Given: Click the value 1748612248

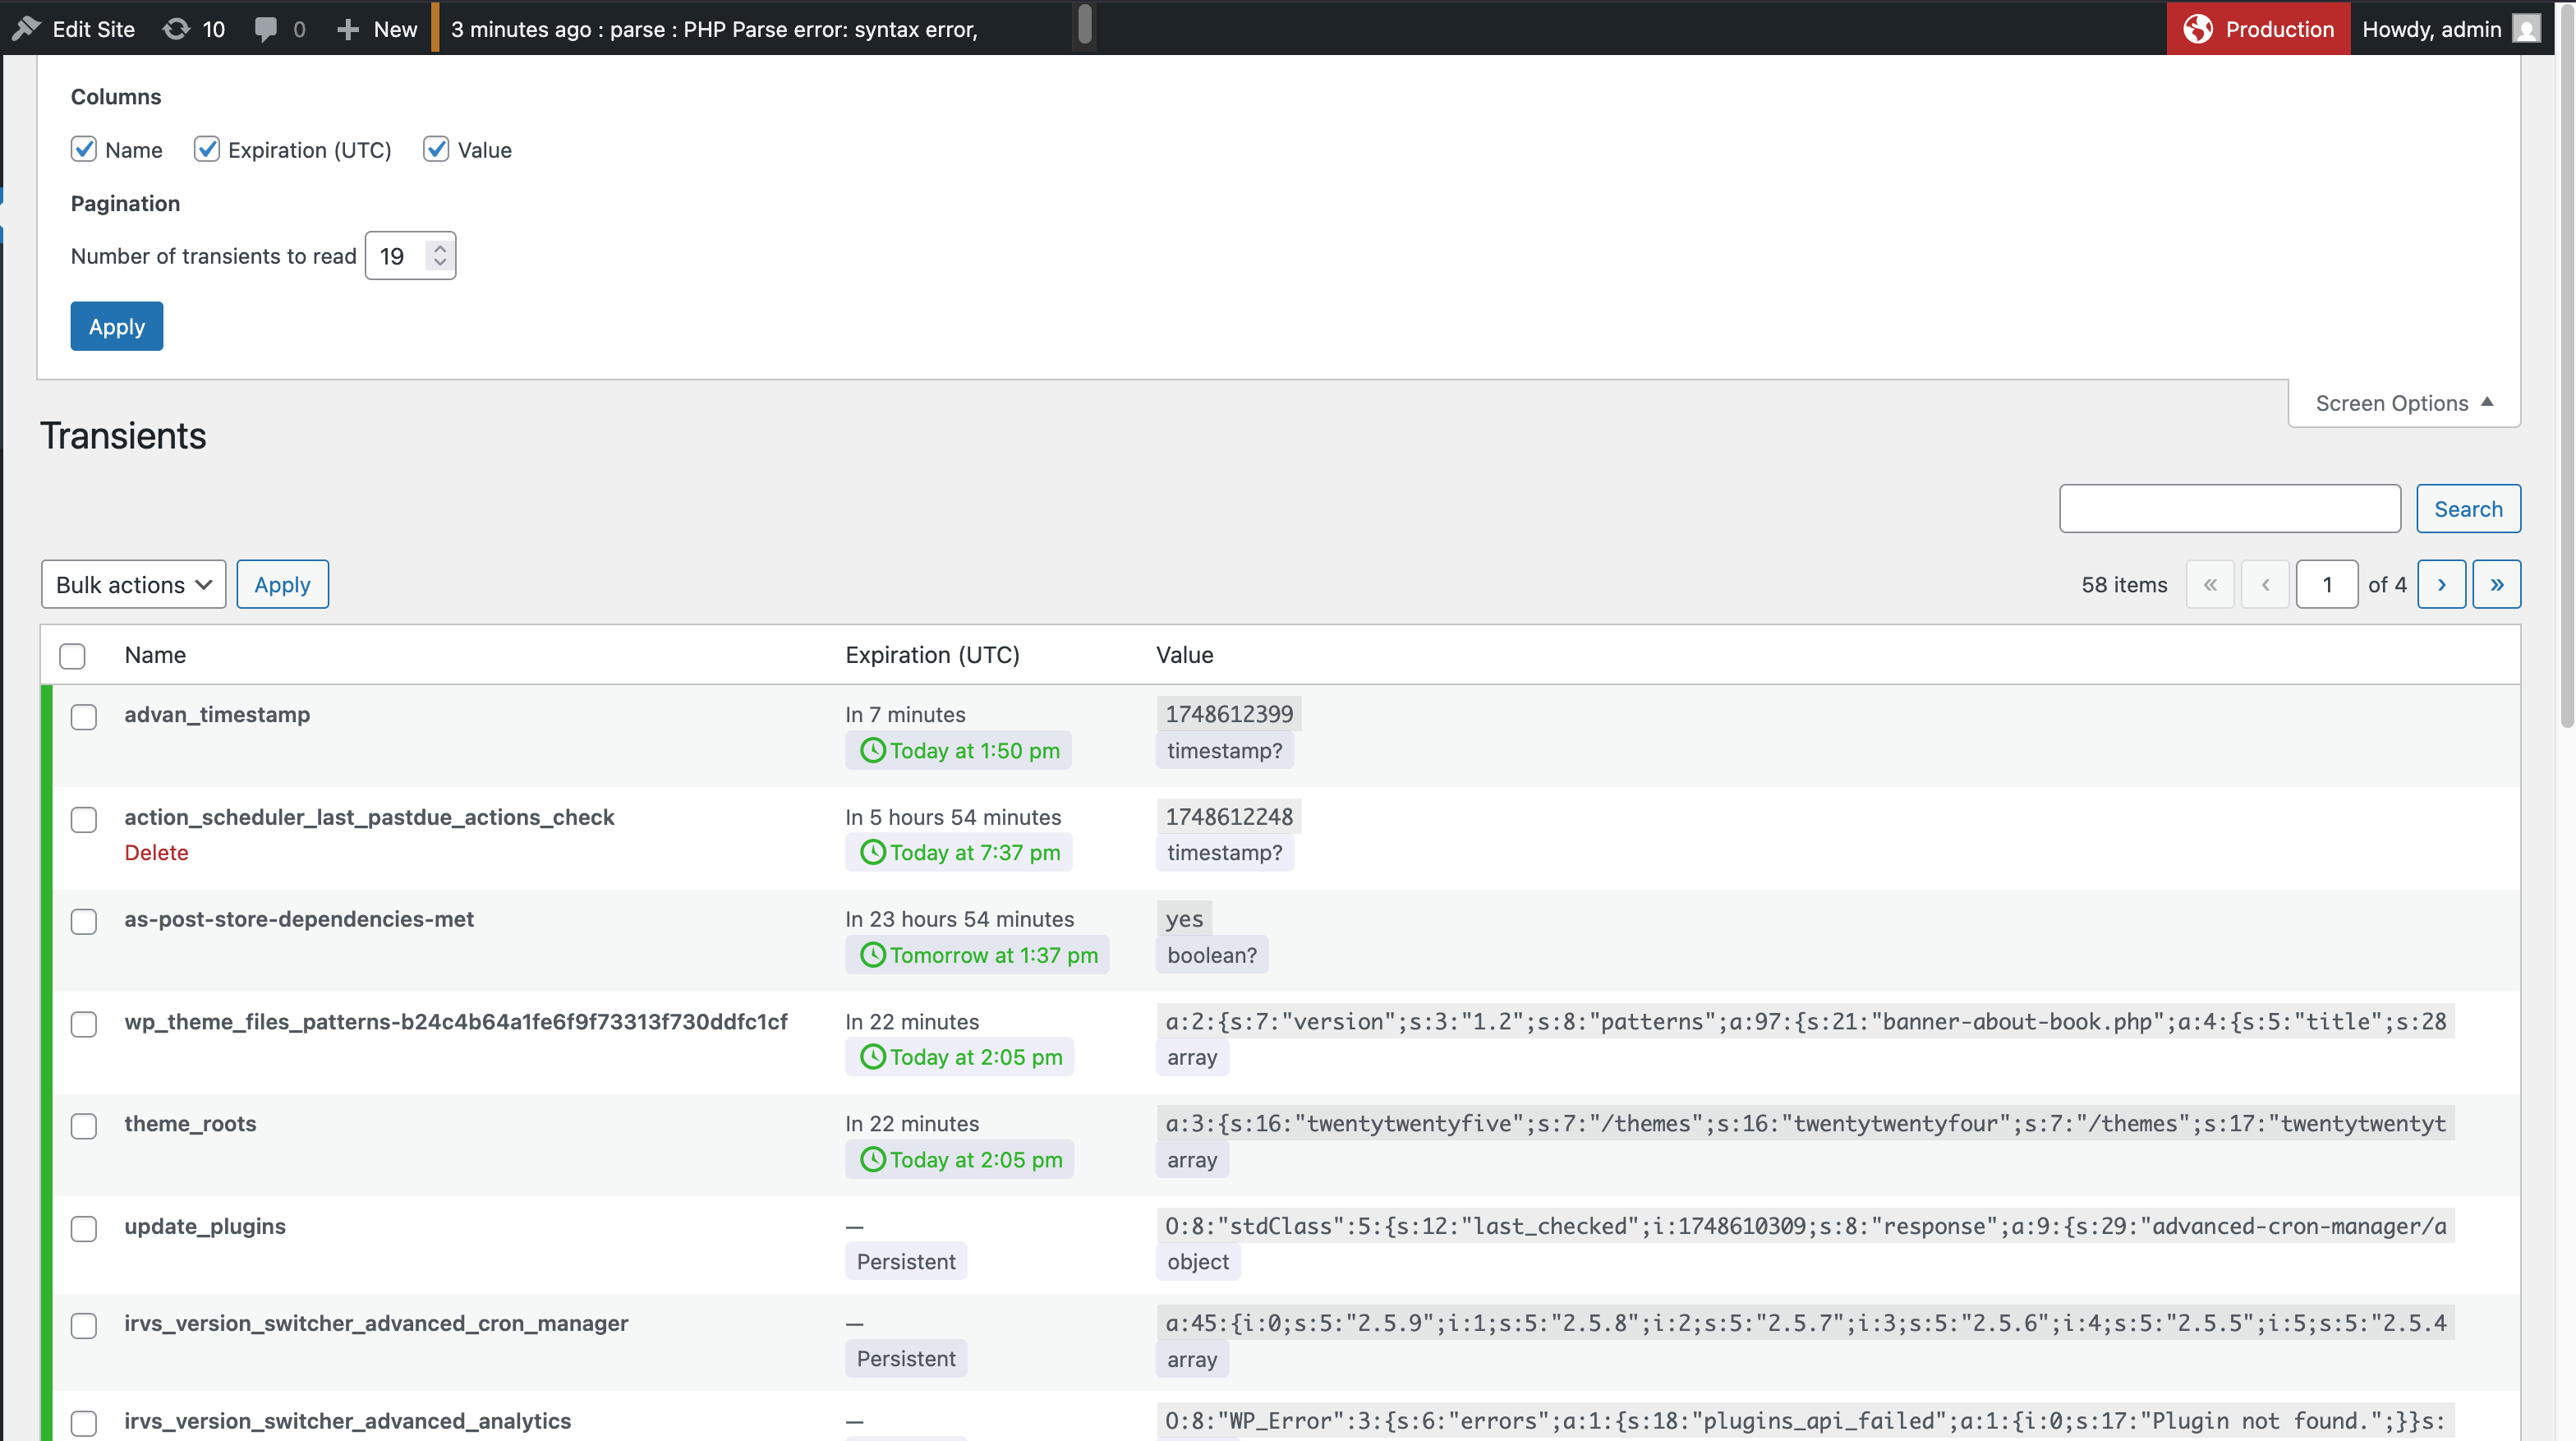Looking at the screenshot, I should coord(1229,816).
